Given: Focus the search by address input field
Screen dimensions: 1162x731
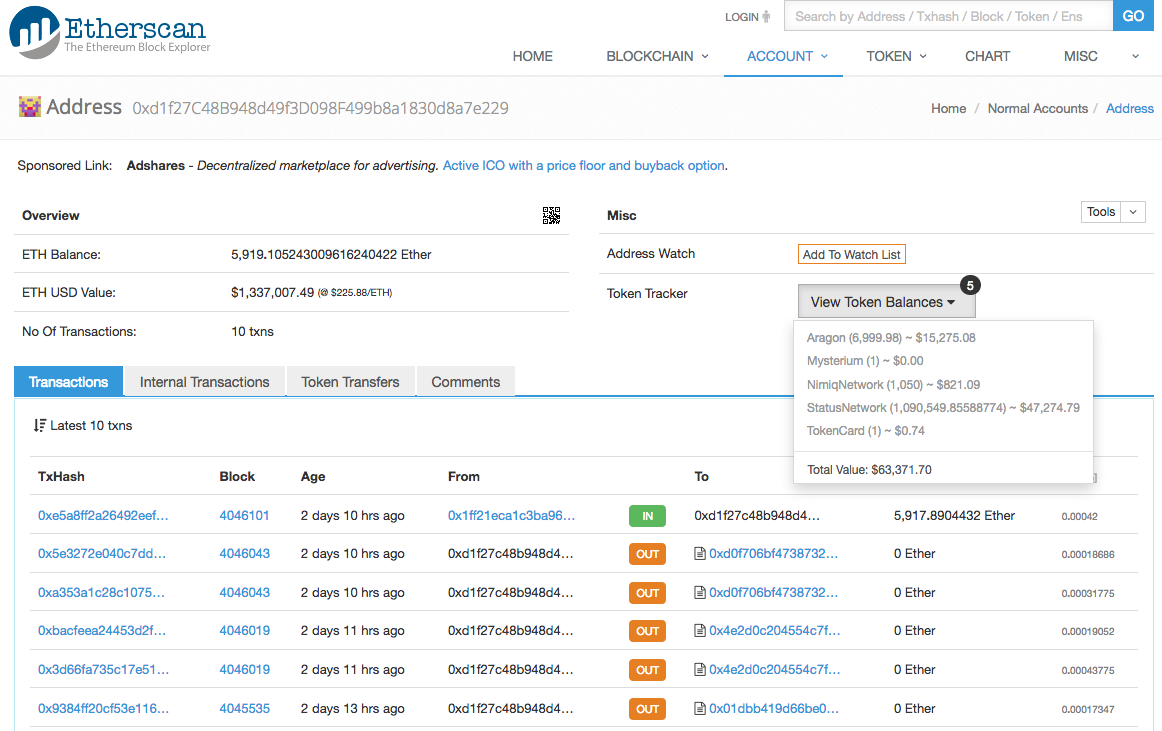Looking at the screenshot, I should pyautogui.click(x=948, y=16).
